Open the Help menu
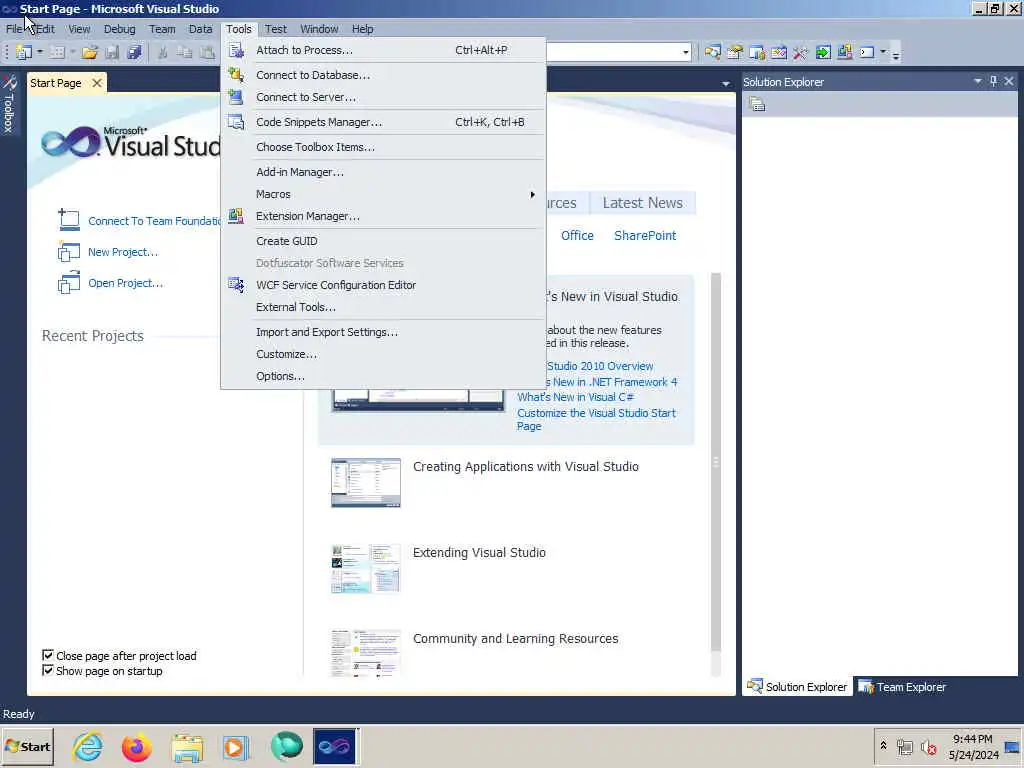 pos(362,29)
